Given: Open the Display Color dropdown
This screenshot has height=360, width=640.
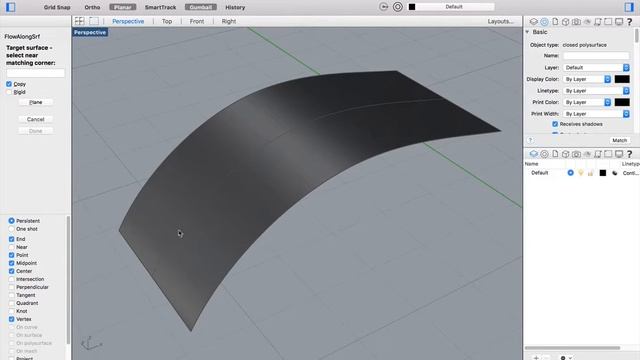Looking at the screenshot, I should point(587,79).
